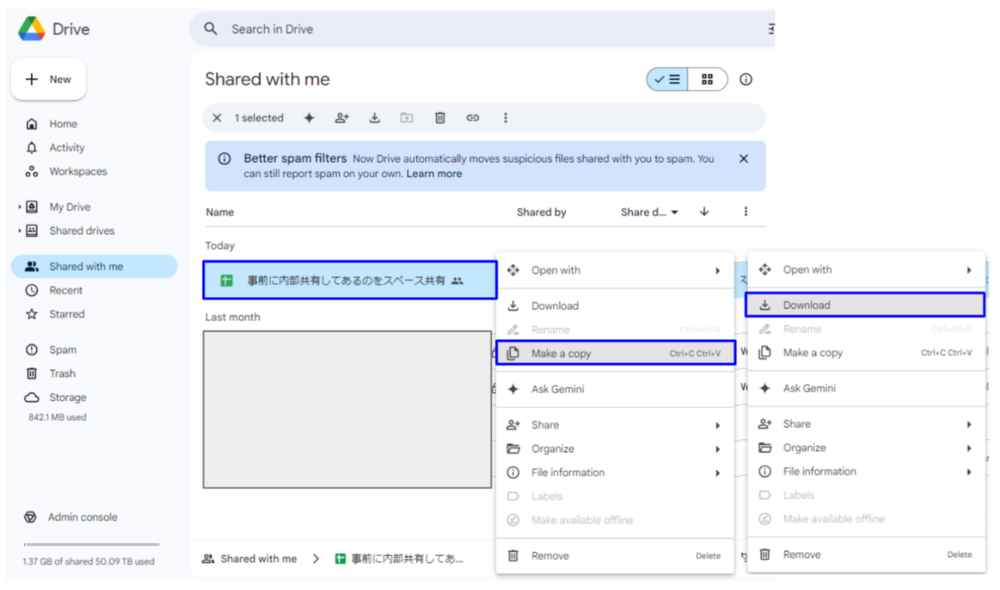Screen dimensions: 1000x590
Task: Move selected file using the move-to-folder icon
Action: [406, 117]
